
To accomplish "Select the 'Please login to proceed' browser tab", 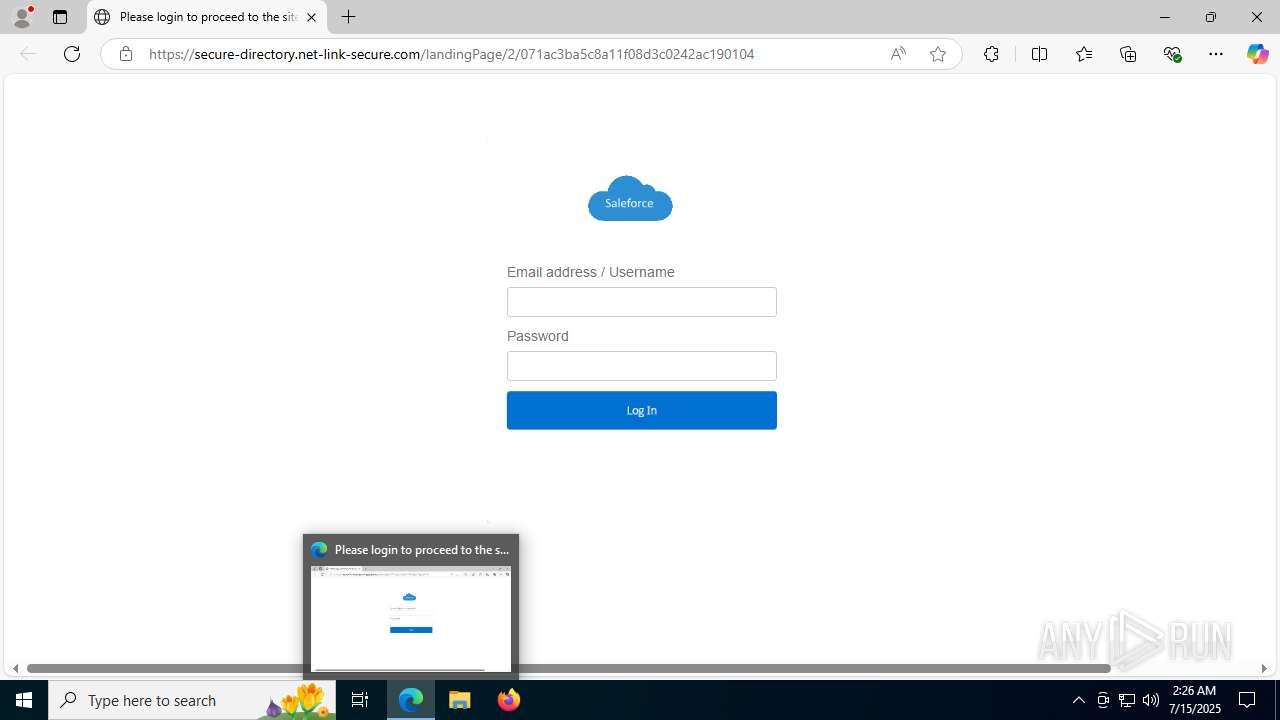I will tap(207, 17).
